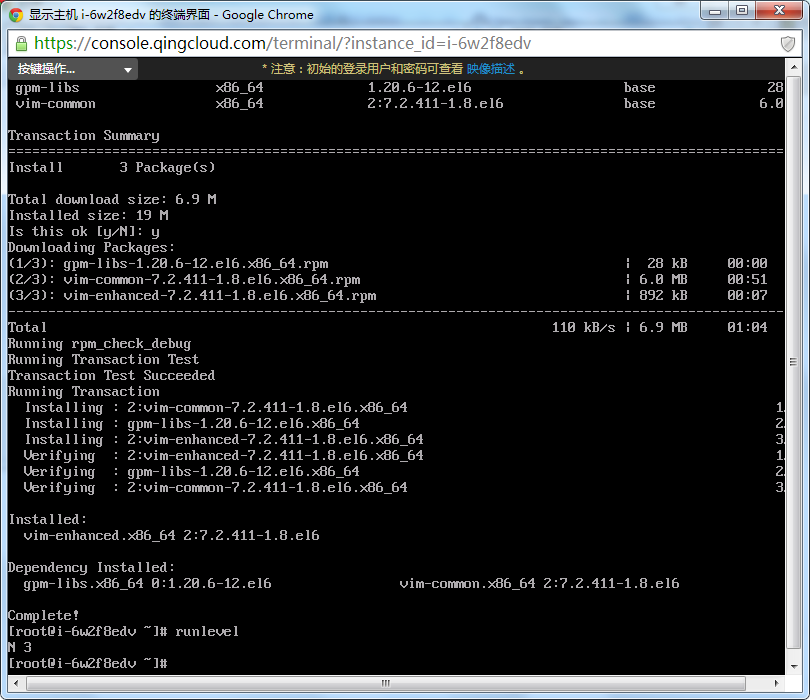This screenshot has width=810, height=700.
Task: Click the vertical scrollbar up arrow
Action: coord(793,67)
